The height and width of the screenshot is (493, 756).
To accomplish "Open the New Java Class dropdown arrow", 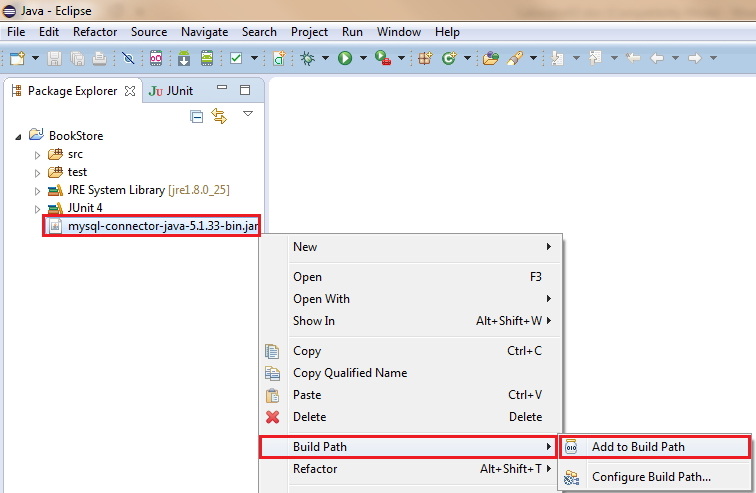I will (467, 58).
